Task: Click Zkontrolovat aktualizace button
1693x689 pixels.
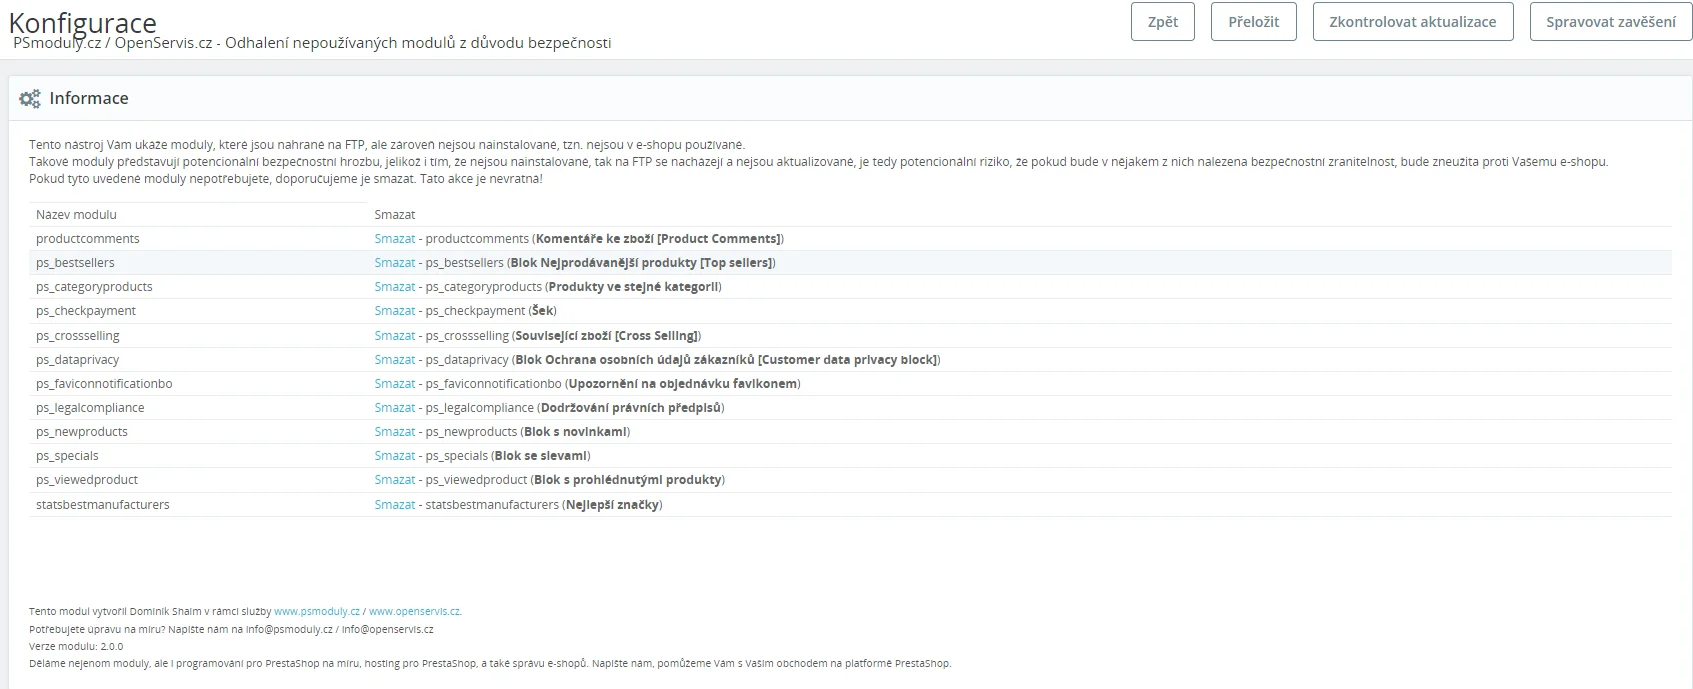Action: [x=1412, y=22]
